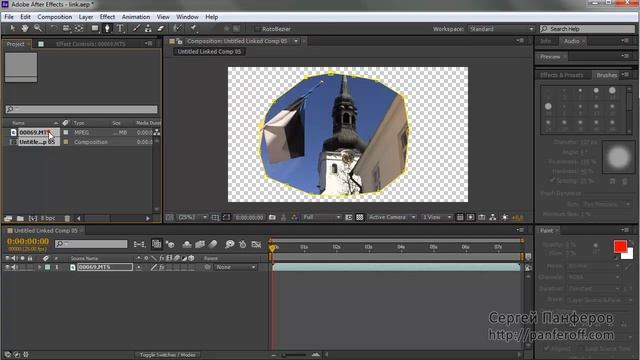
Task: Toggle video visibility eye for 00069.MTS layer
Action: coord(7,267)
